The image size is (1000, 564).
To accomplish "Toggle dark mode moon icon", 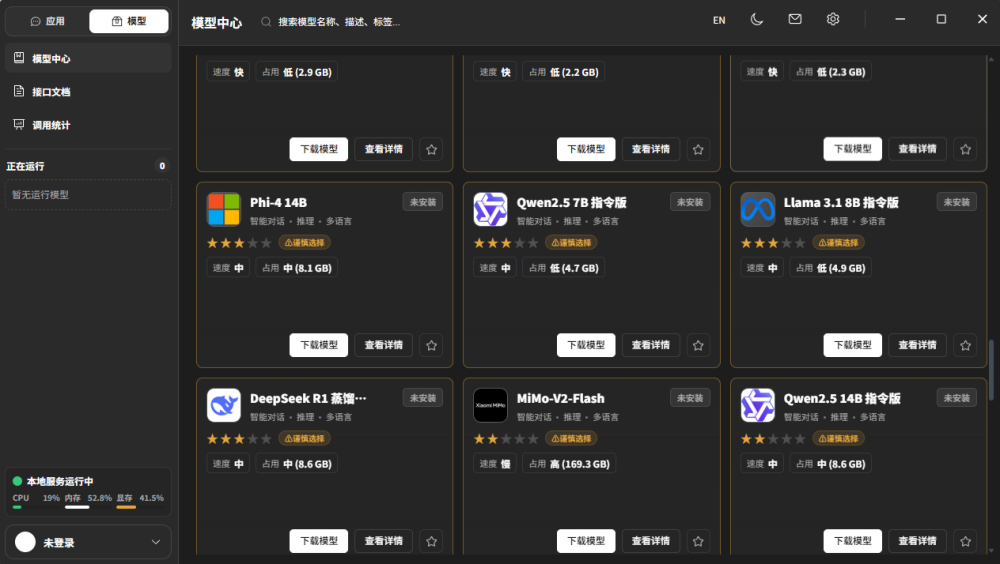I will tap(756, 20).
